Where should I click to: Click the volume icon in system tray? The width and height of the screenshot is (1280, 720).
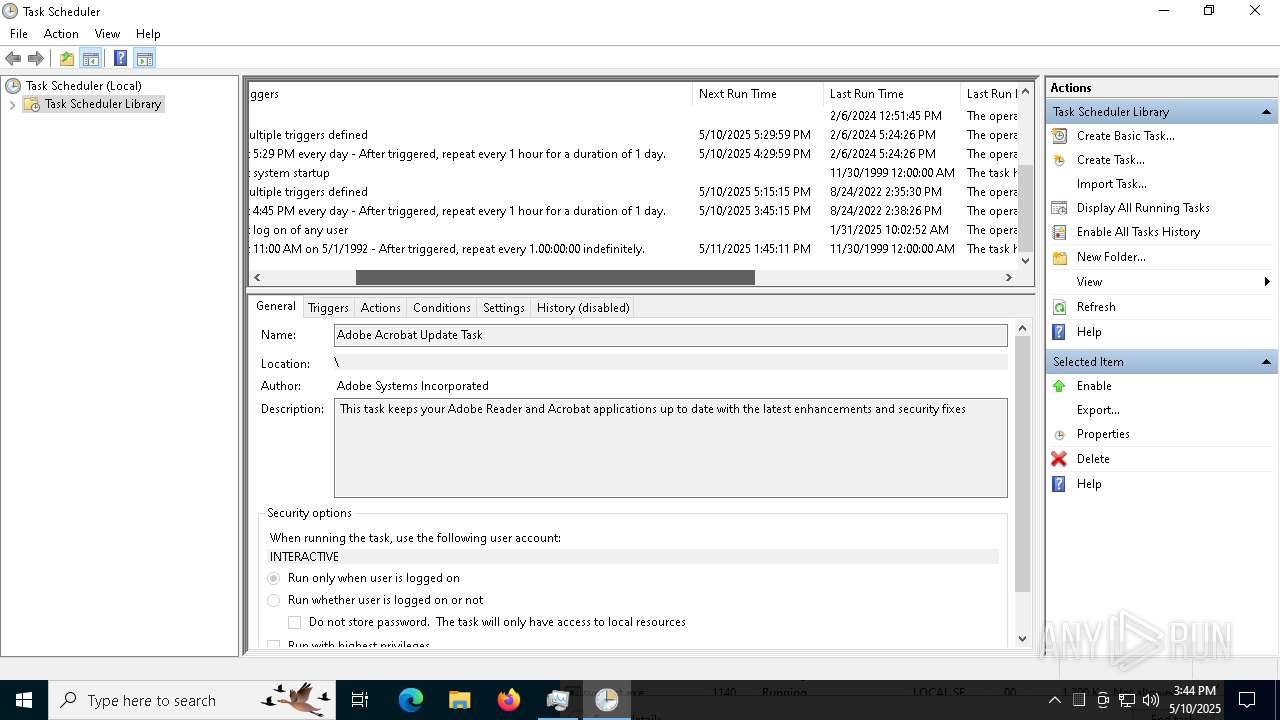[x=1151, y=700]
